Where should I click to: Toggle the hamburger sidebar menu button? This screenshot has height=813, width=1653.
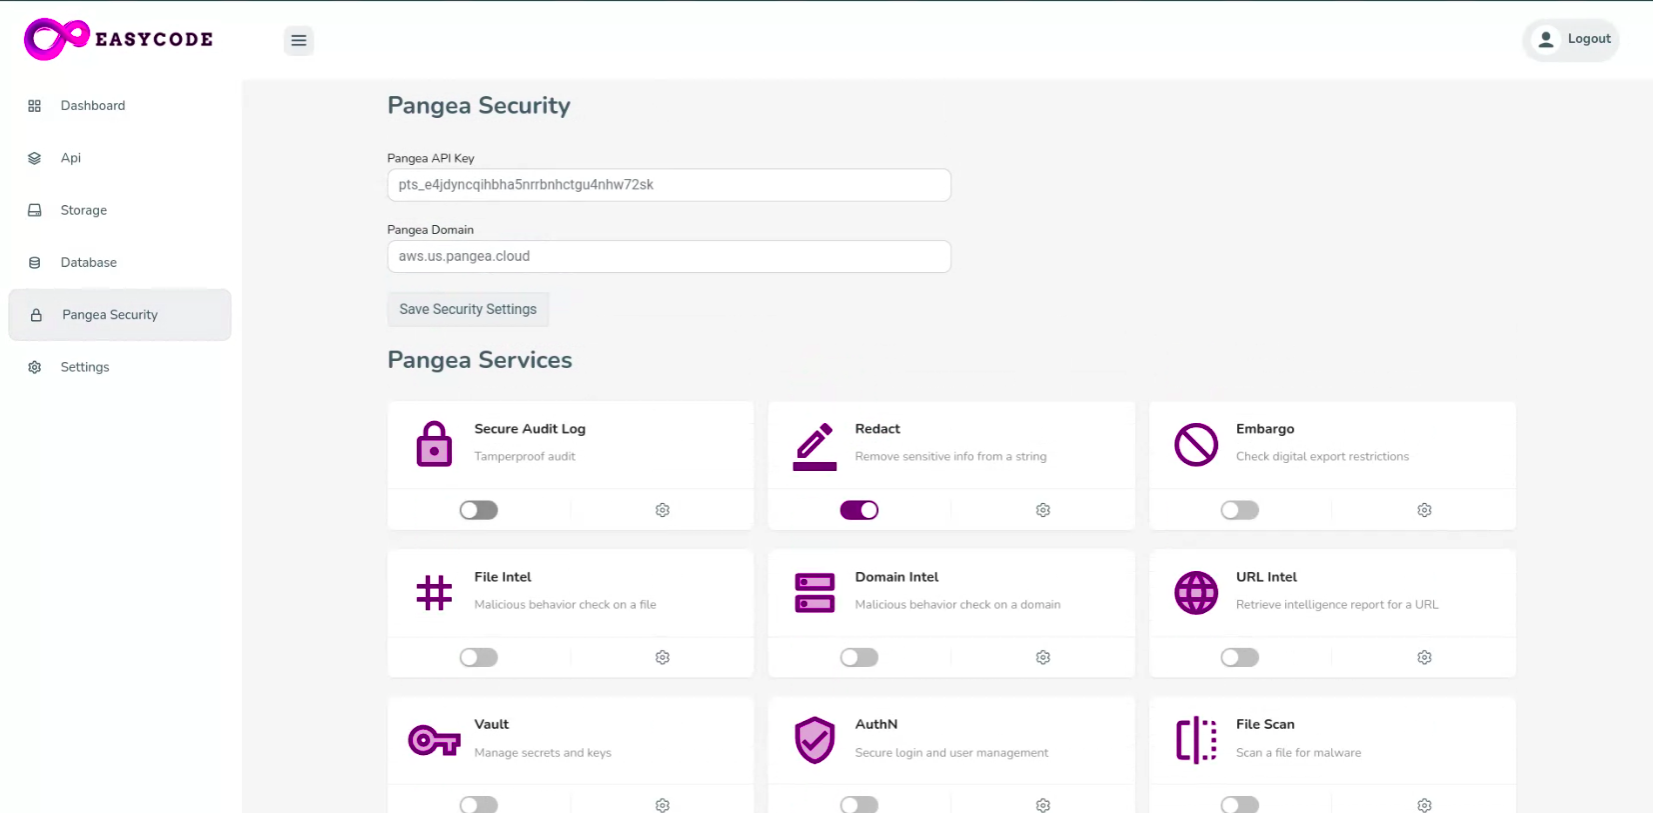tap(298, 41)
